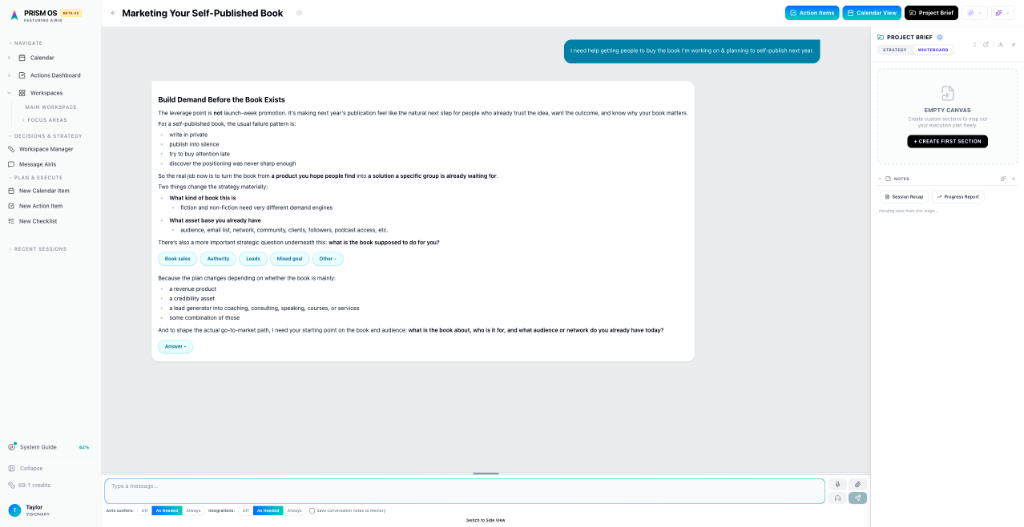Click the Collapse sidebar icon
1024x527 pixels.
[x=12, y=468]
